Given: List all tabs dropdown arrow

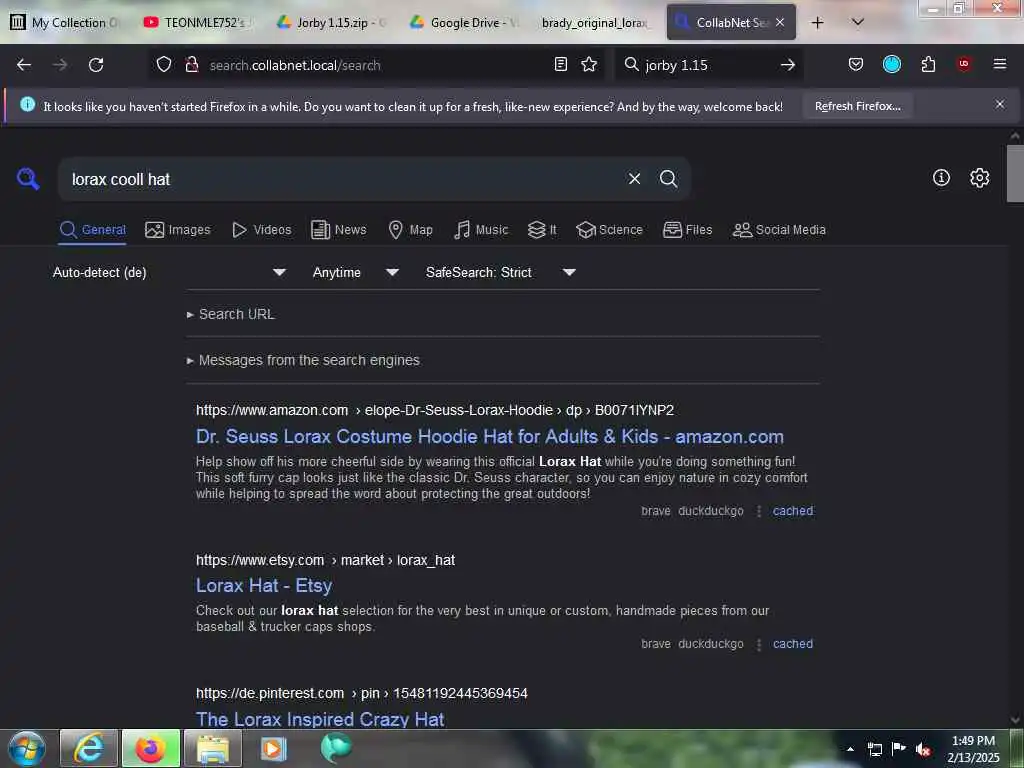Looking at the screenshot, I should [858, 22].
